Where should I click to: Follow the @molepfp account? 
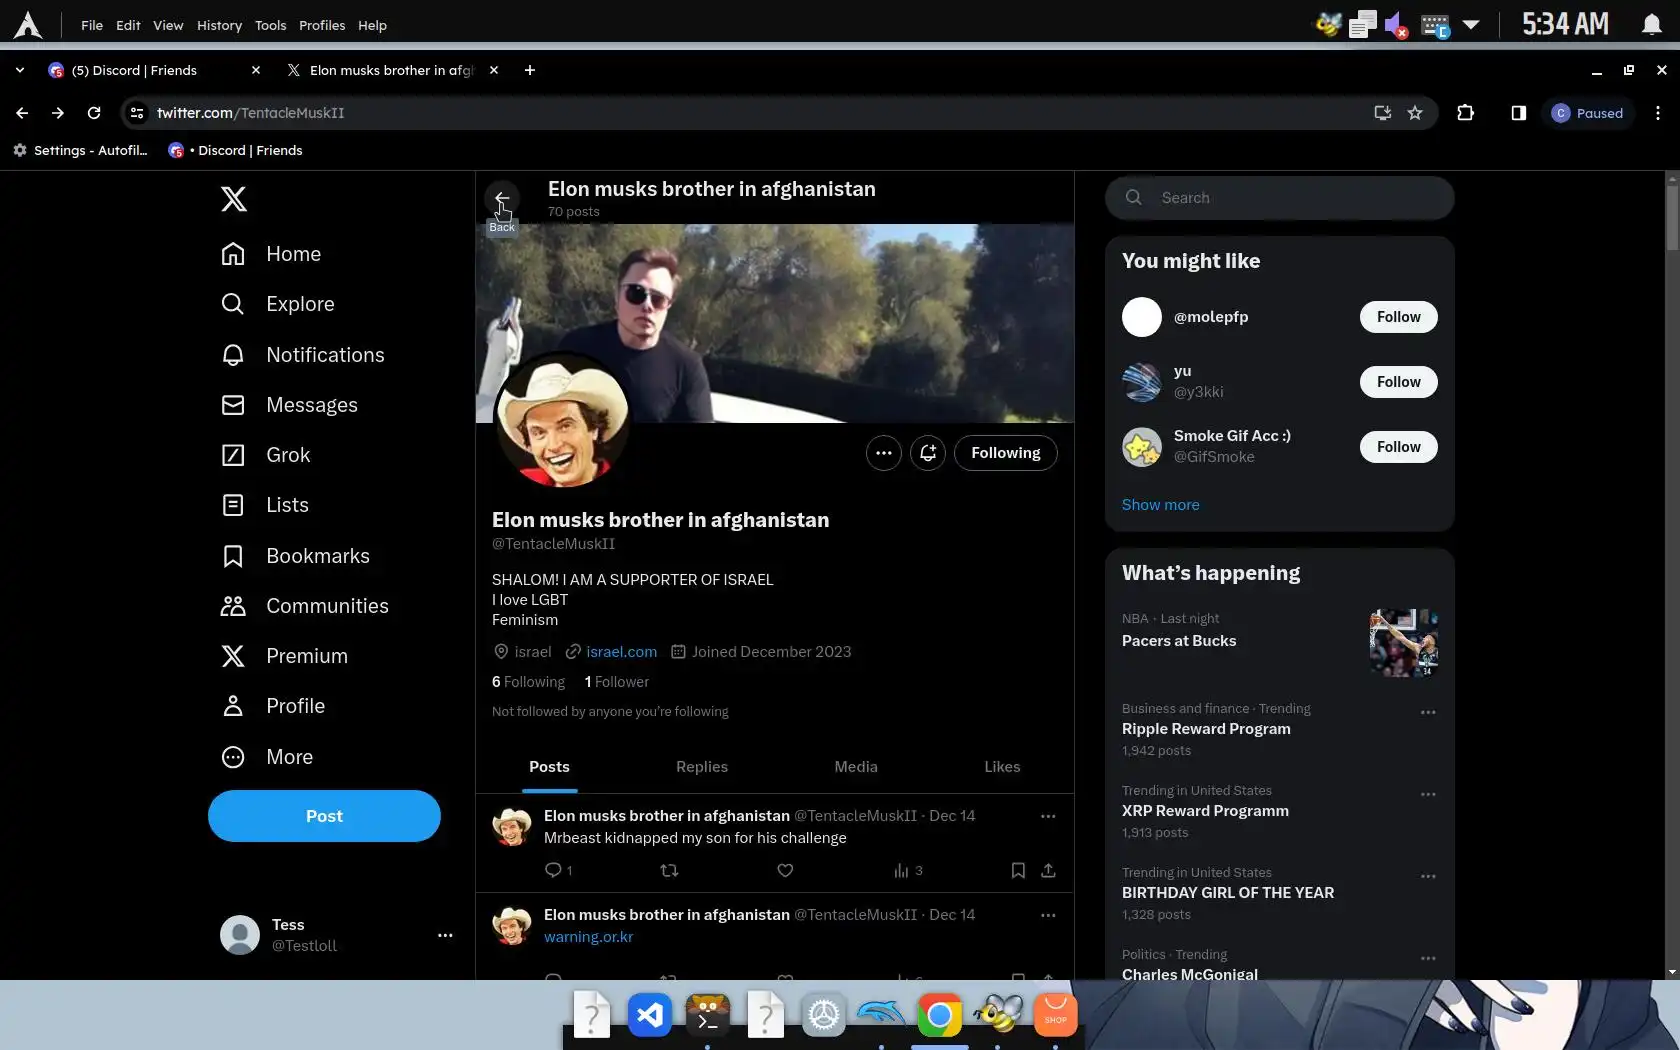[1398, 317]
